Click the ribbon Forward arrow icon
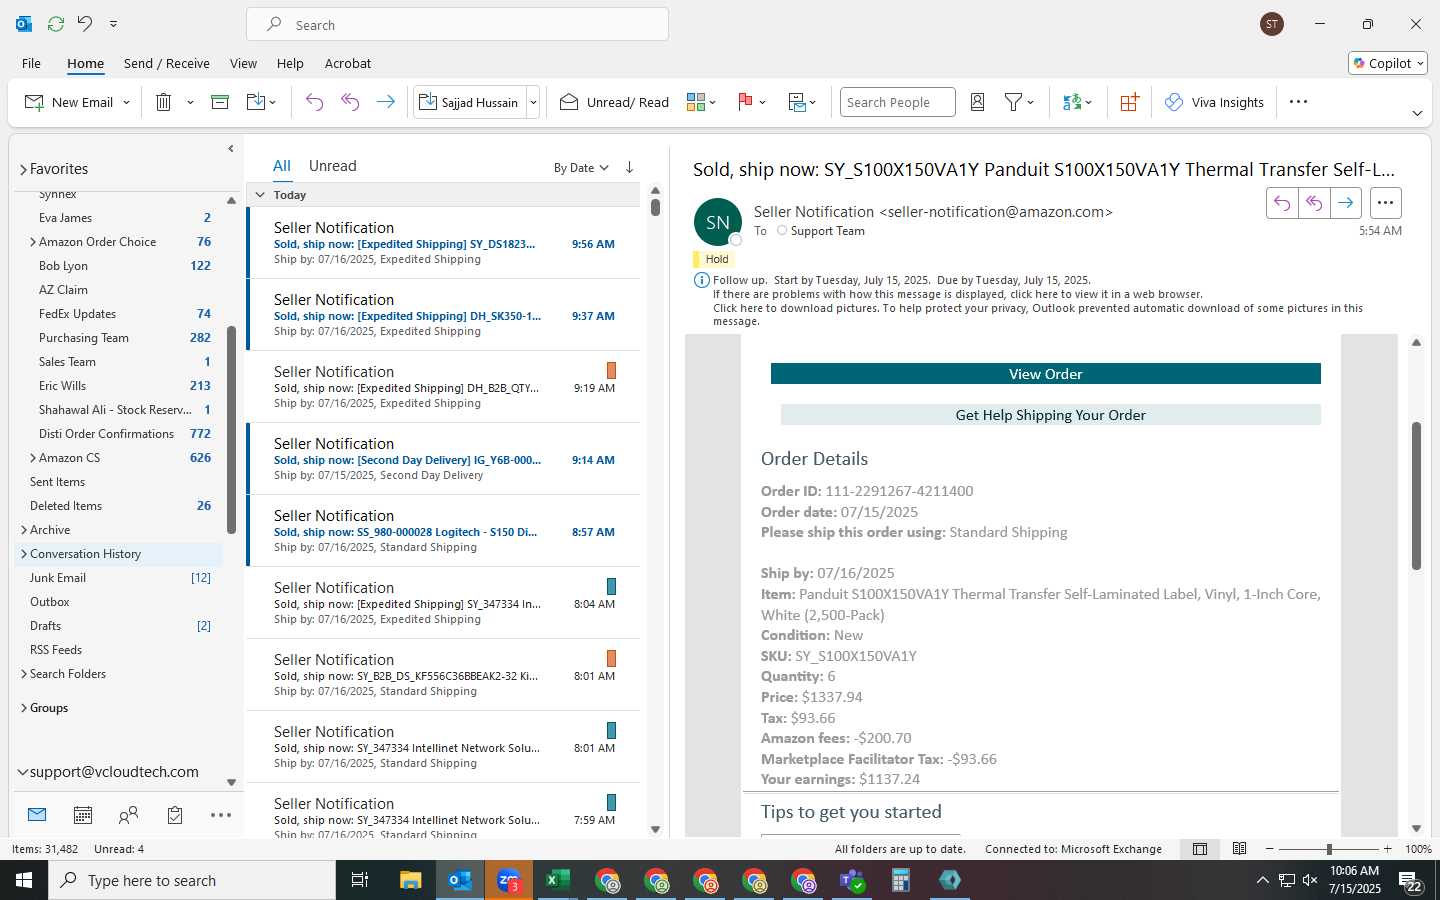 [385, 102]
